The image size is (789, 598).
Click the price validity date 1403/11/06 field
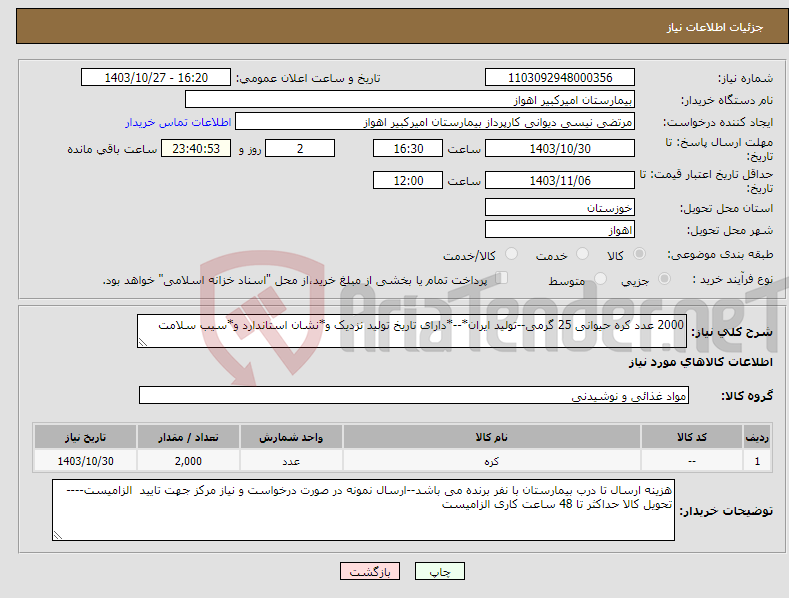[560, 180]
